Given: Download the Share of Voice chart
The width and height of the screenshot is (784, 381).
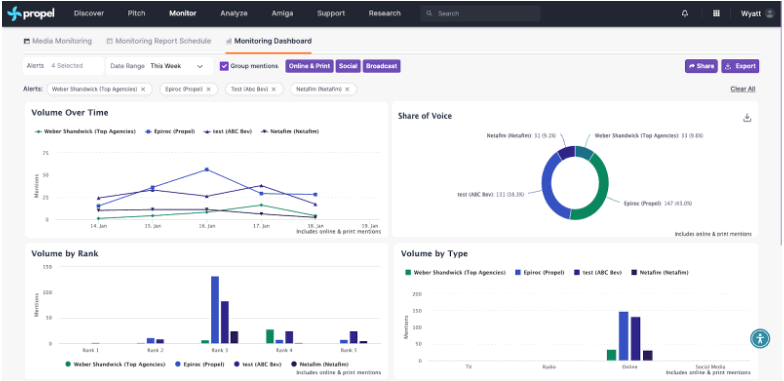Looking at the screenshot, I should 747,118.
